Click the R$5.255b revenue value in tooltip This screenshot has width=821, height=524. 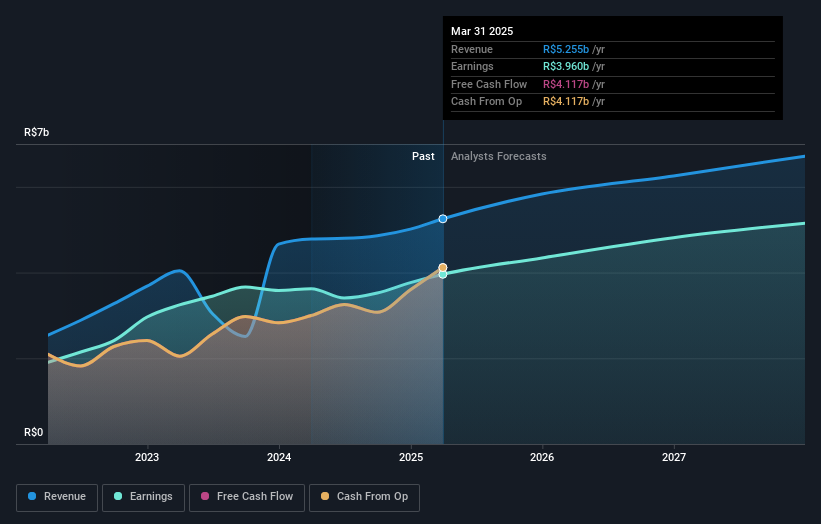point(566,50)
